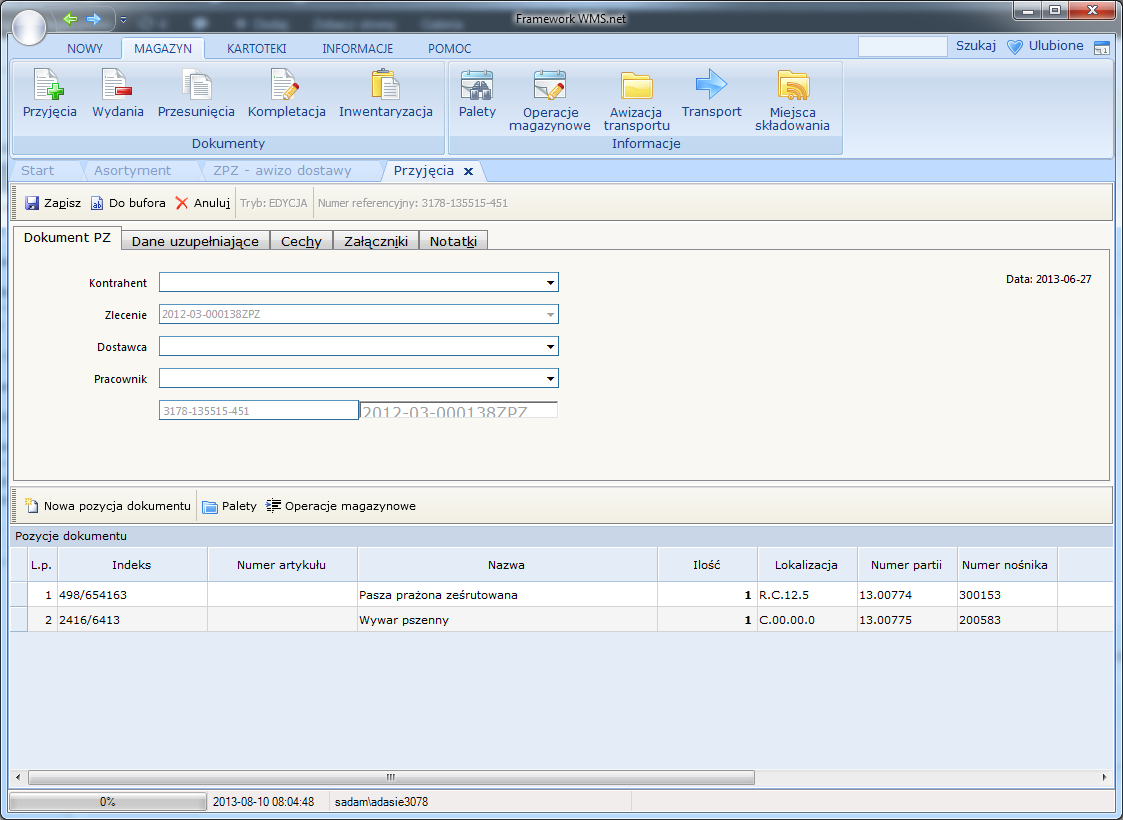Image resolution: width=1123 pixels, height=820 pixels.
Task: Click carrier number 200583
Action: pyautogui.click(x=1006, y=620)
